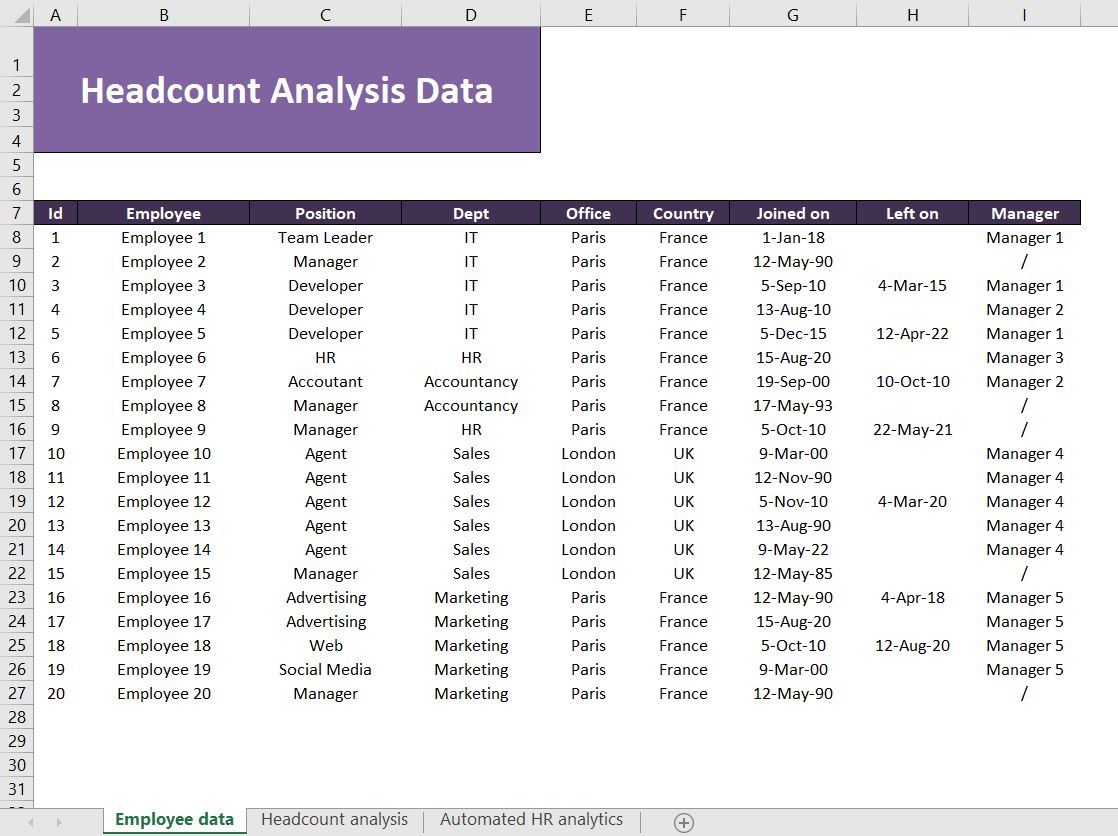
Task: Click the select-all corner triangle
Action: pyautogui.click(x=21, y=15)
